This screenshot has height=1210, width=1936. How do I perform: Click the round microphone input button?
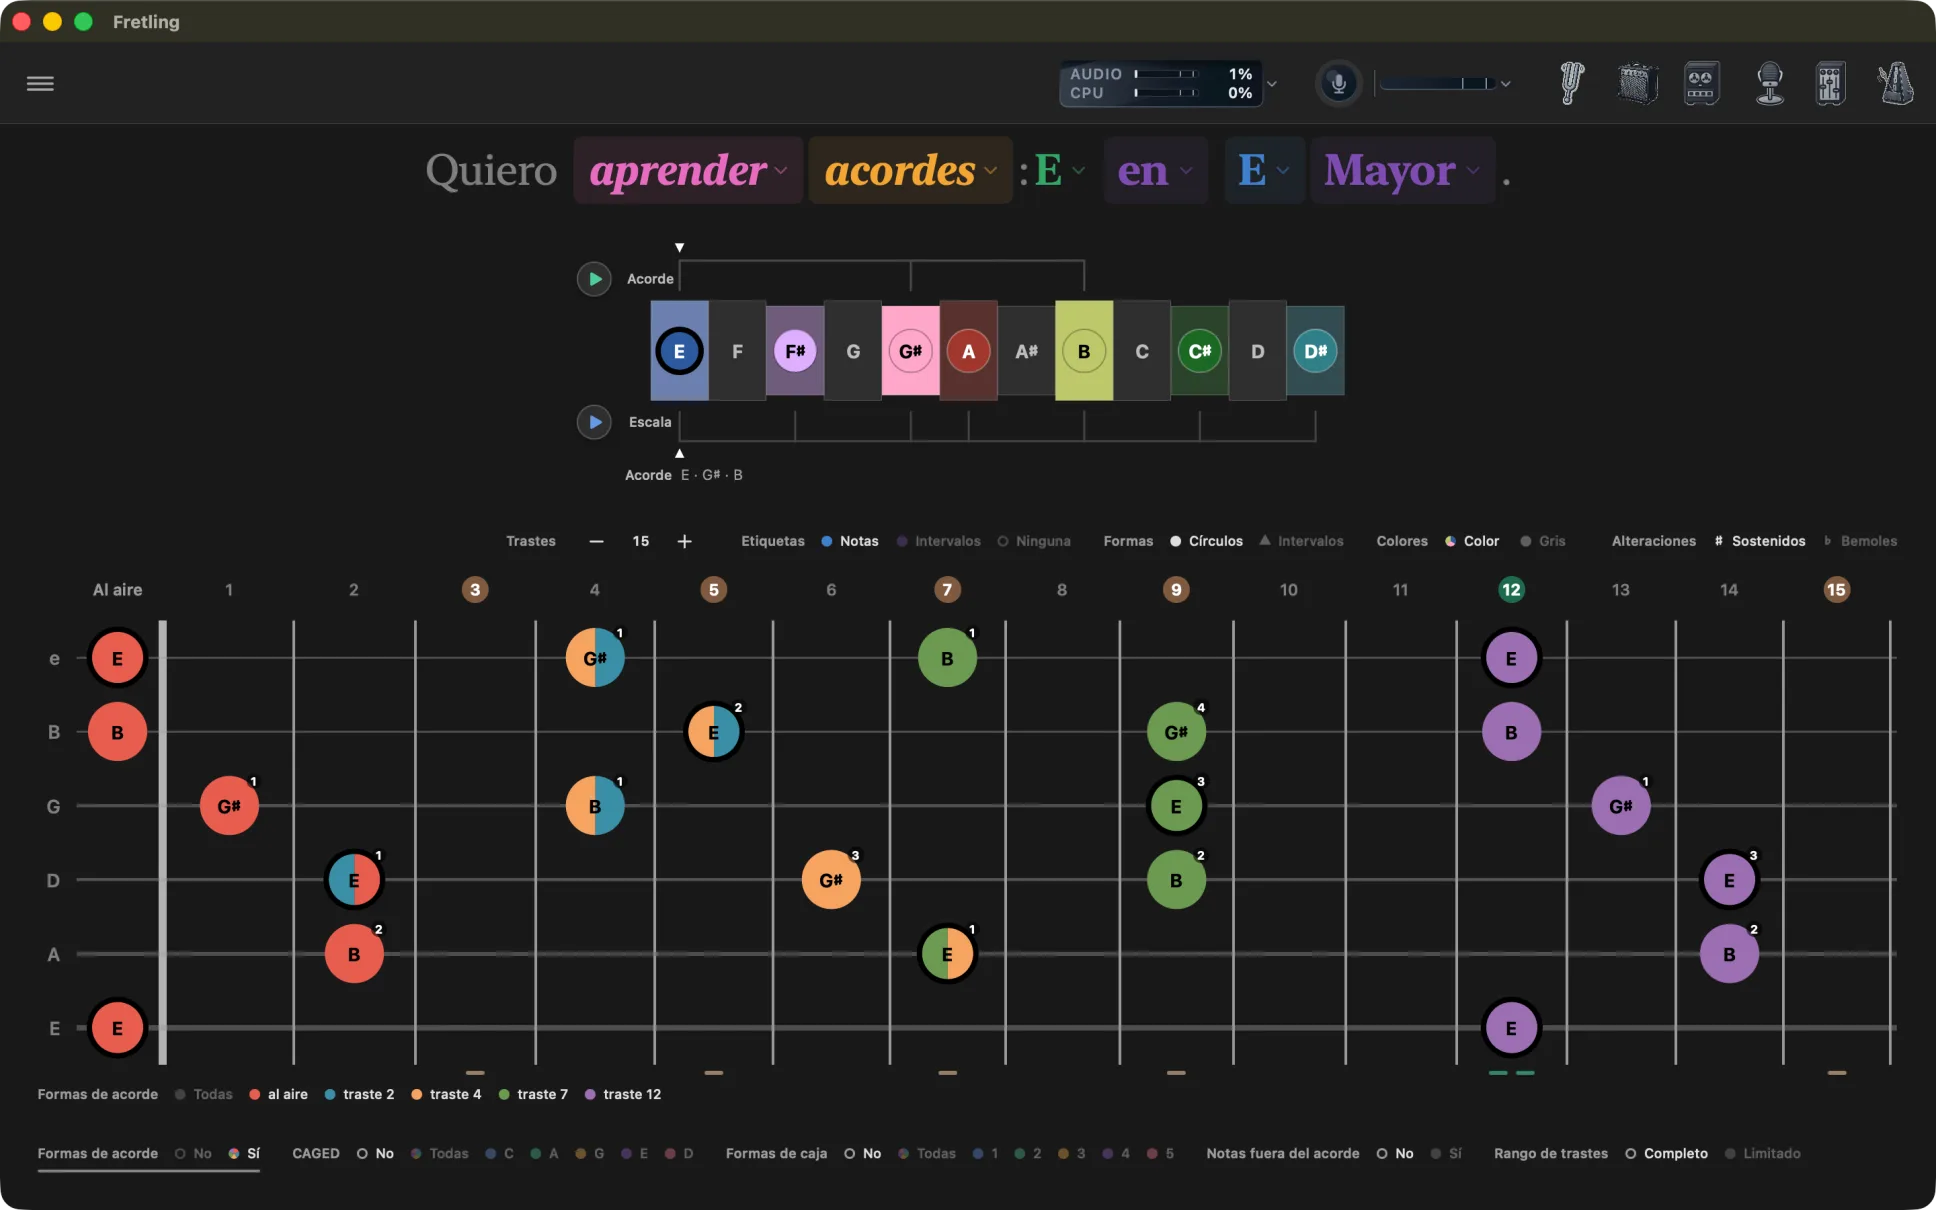coord(1338,83)
